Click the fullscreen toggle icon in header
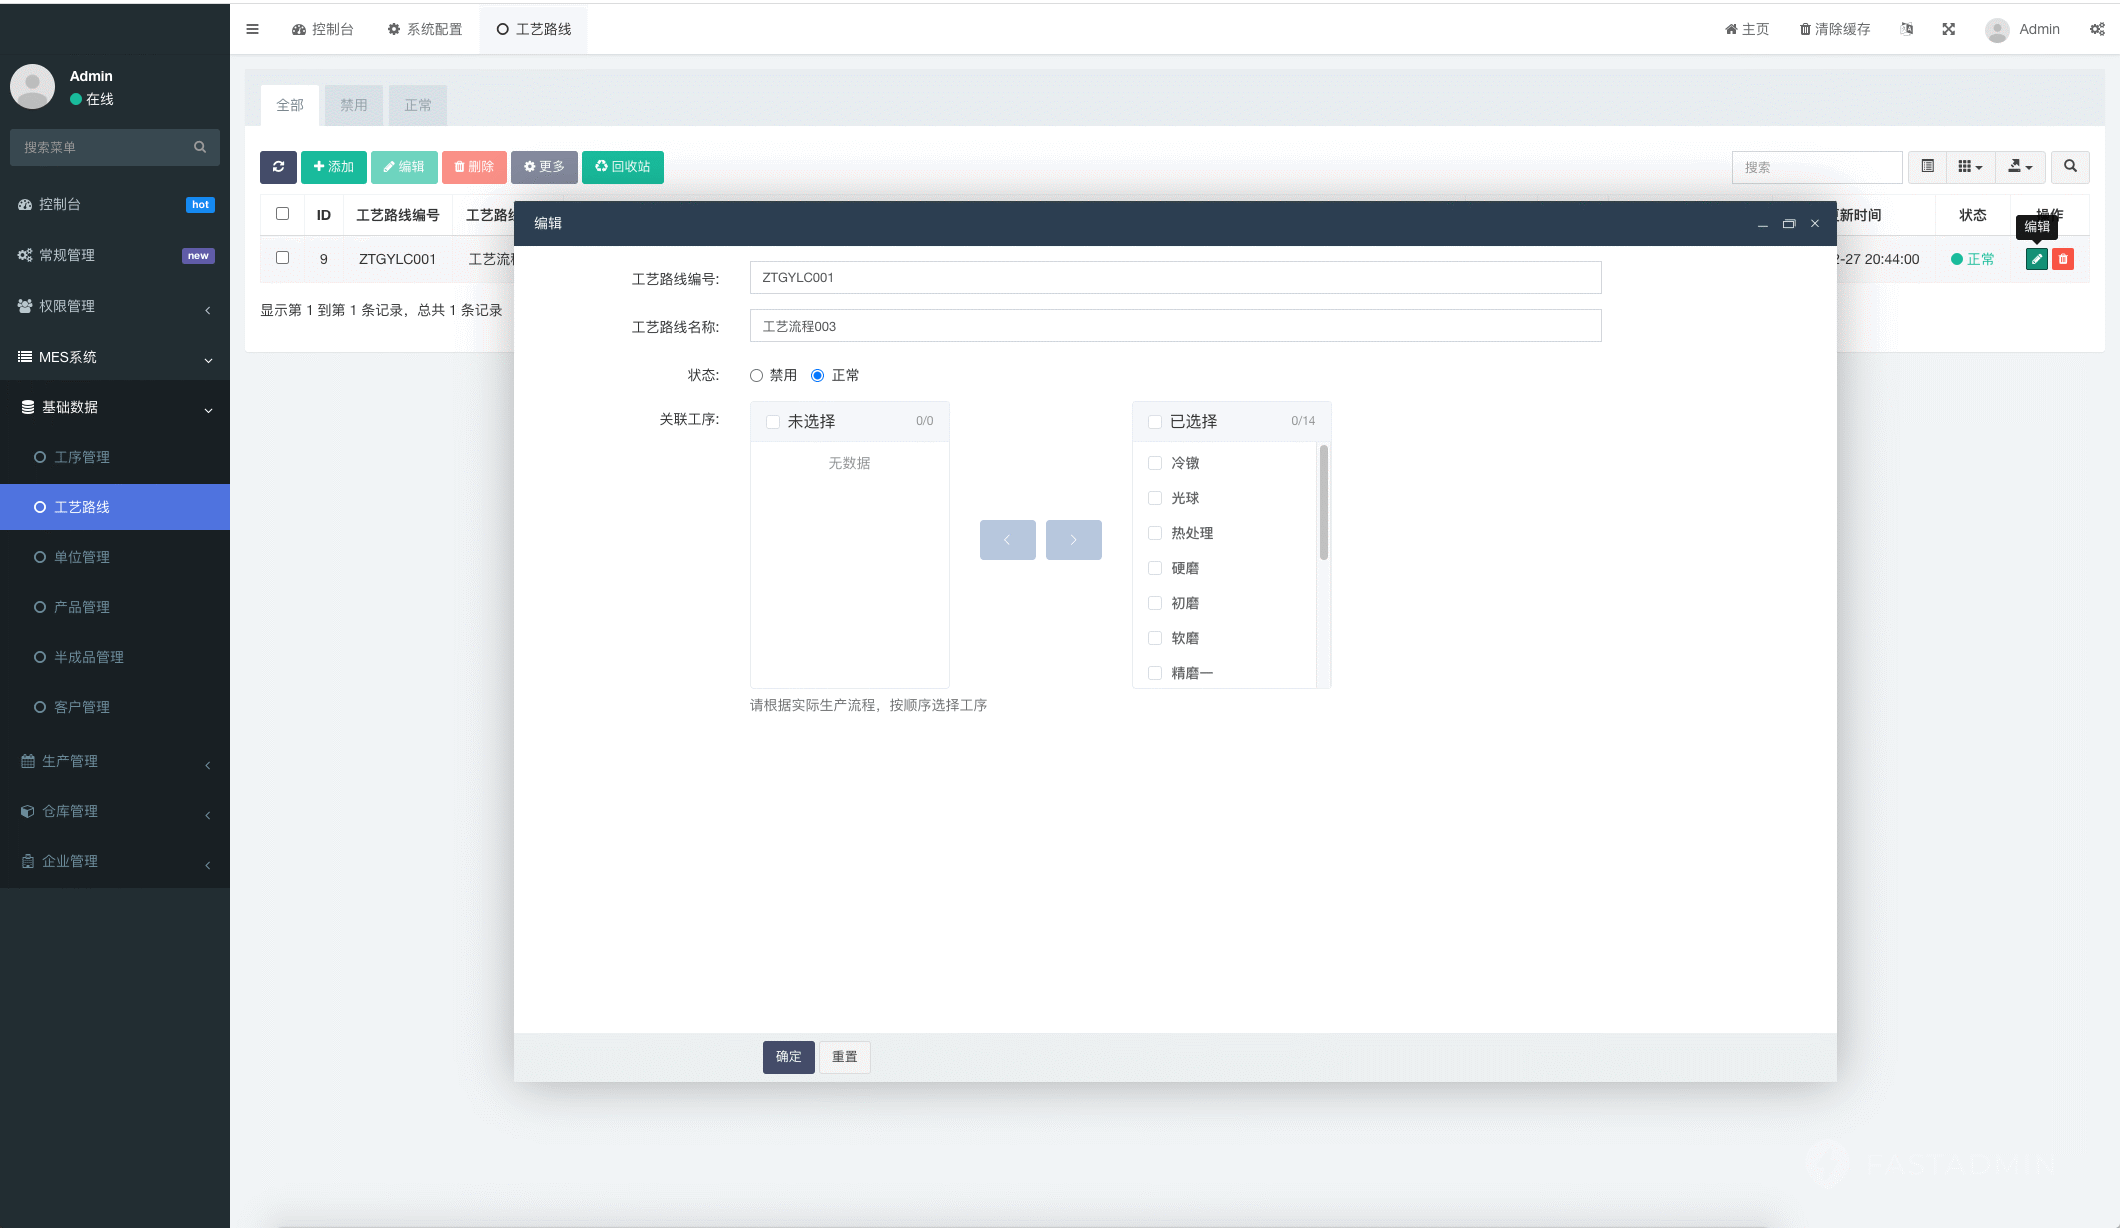The image size is (2120, 1228). pos(1948,29)
